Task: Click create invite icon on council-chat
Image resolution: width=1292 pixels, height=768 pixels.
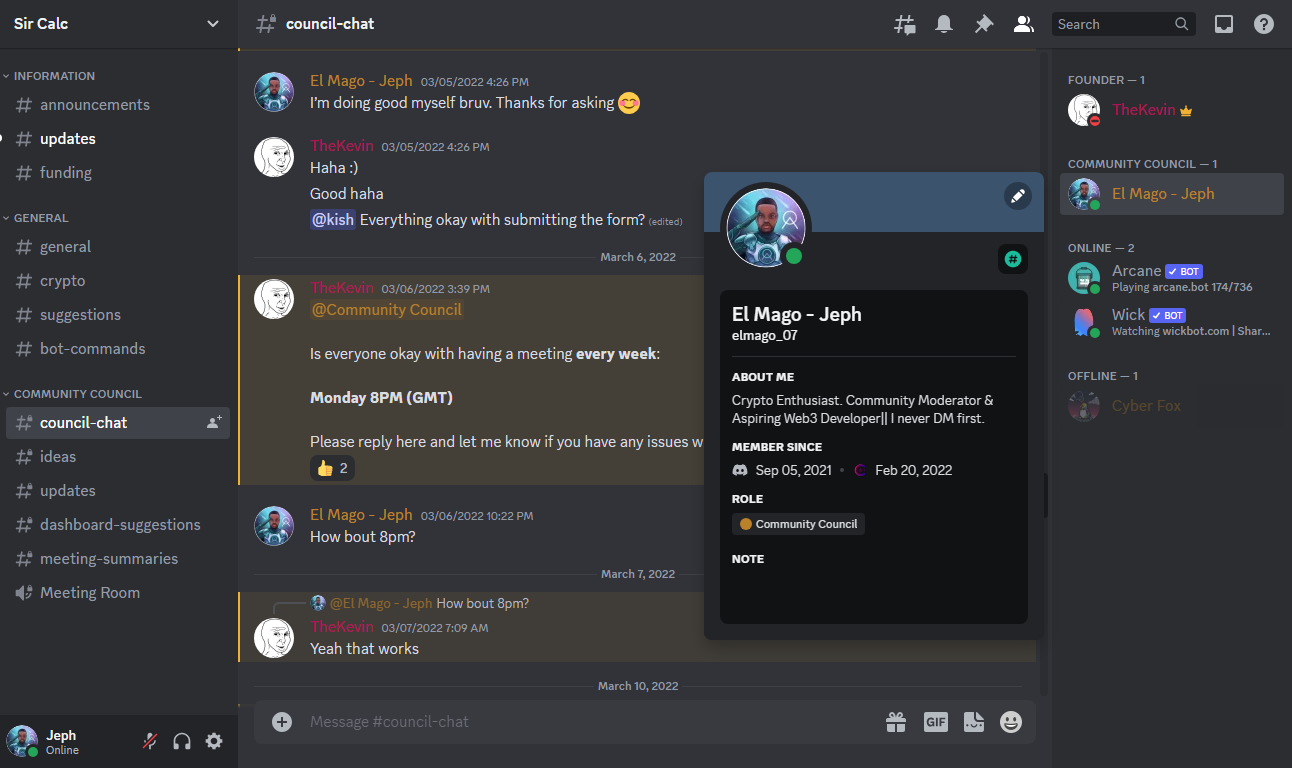Action: (x=214, y=423)
